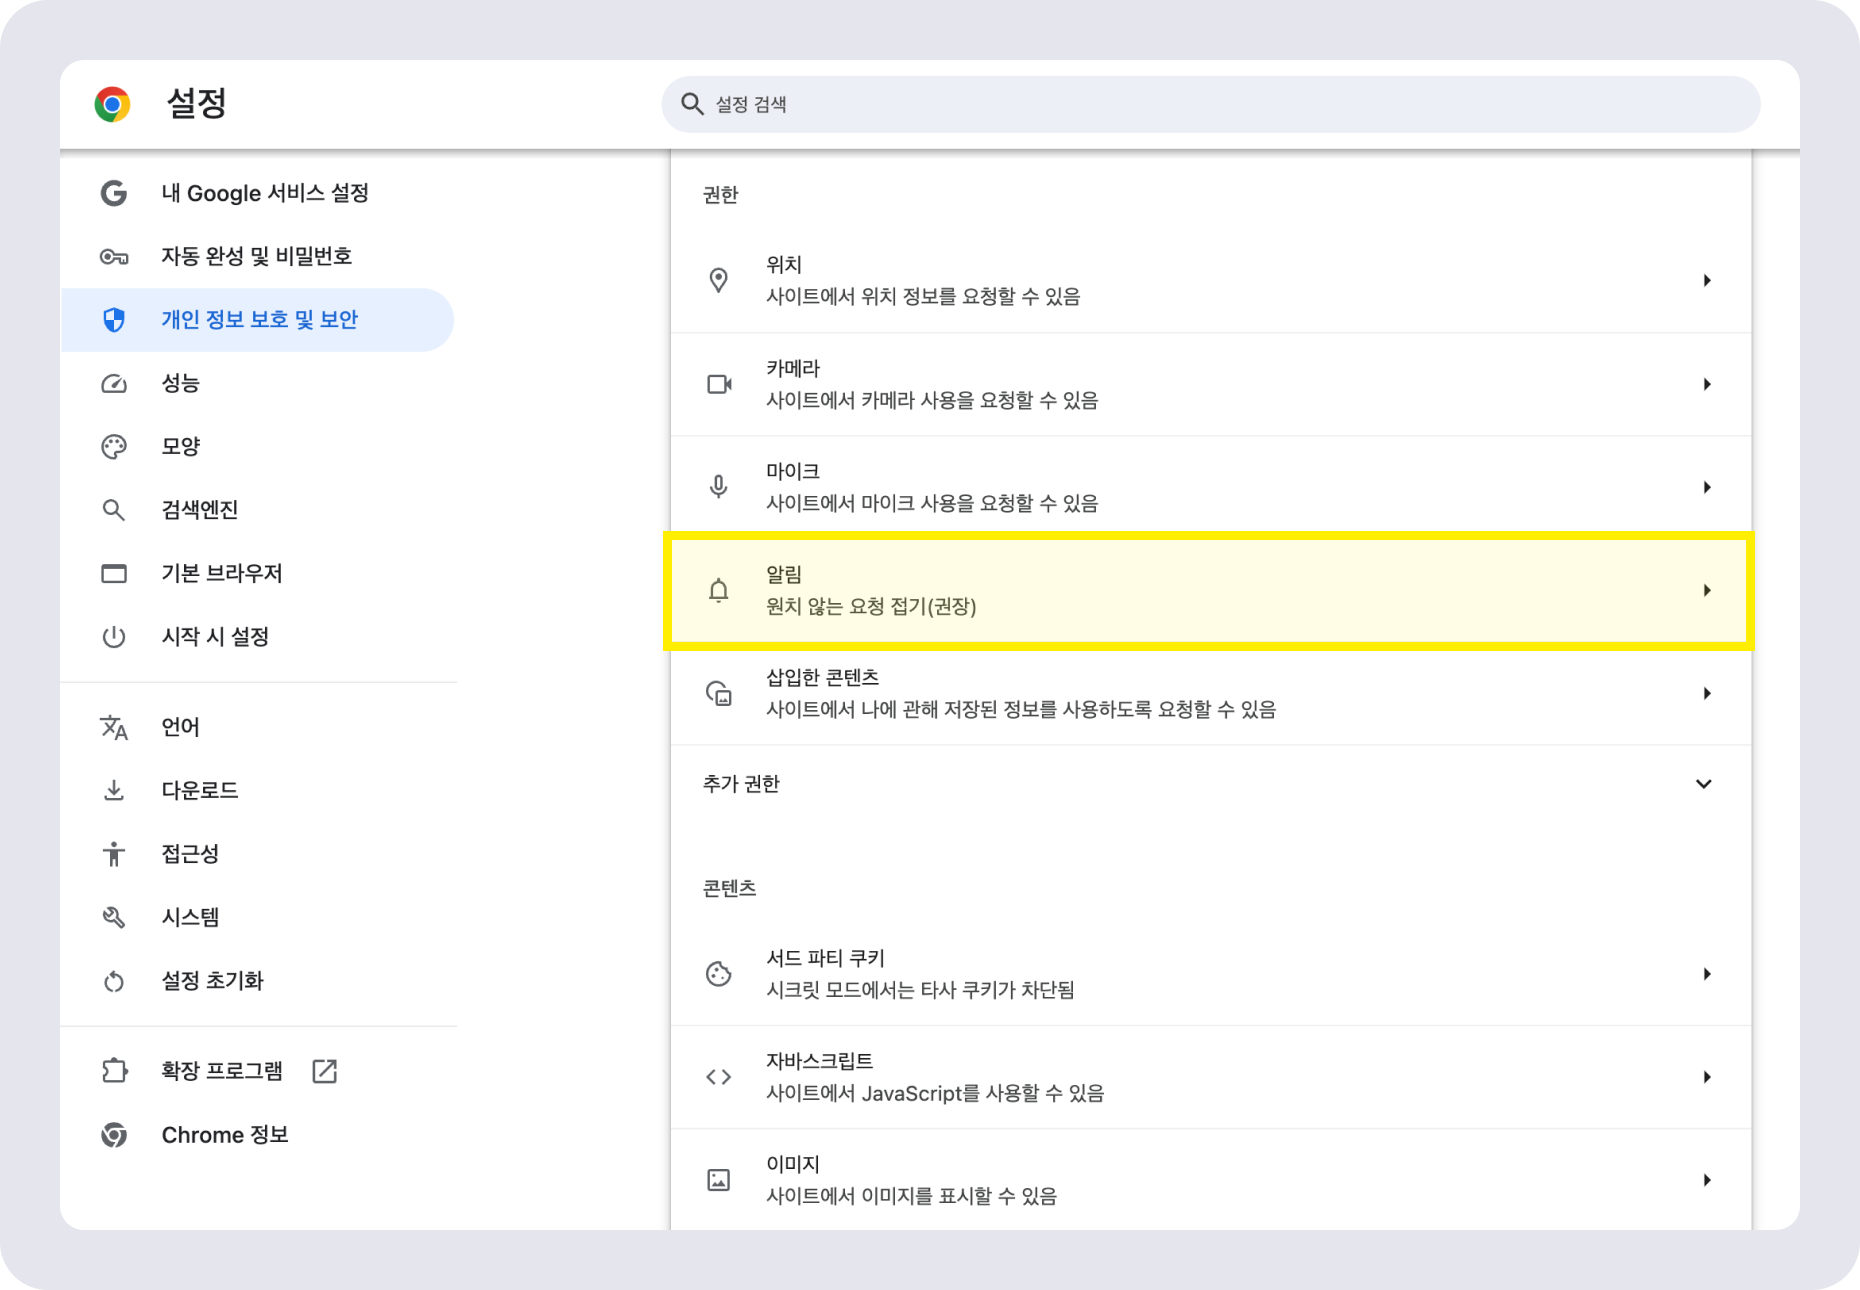Screen dimensions: 1860x1290
Task: Click the microphone icon for 마이크
Action: (718, 487)
